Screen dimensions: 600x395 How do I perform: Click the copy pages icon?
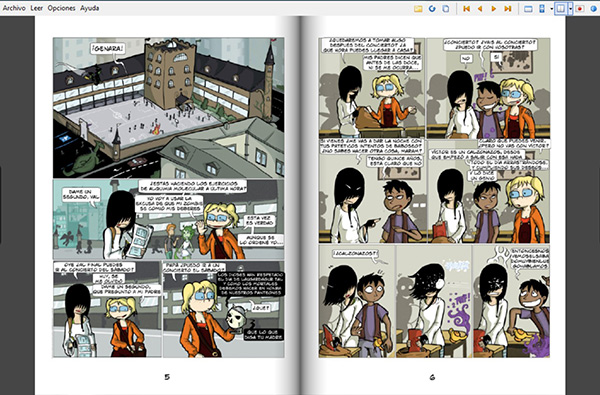click(446, 8)
